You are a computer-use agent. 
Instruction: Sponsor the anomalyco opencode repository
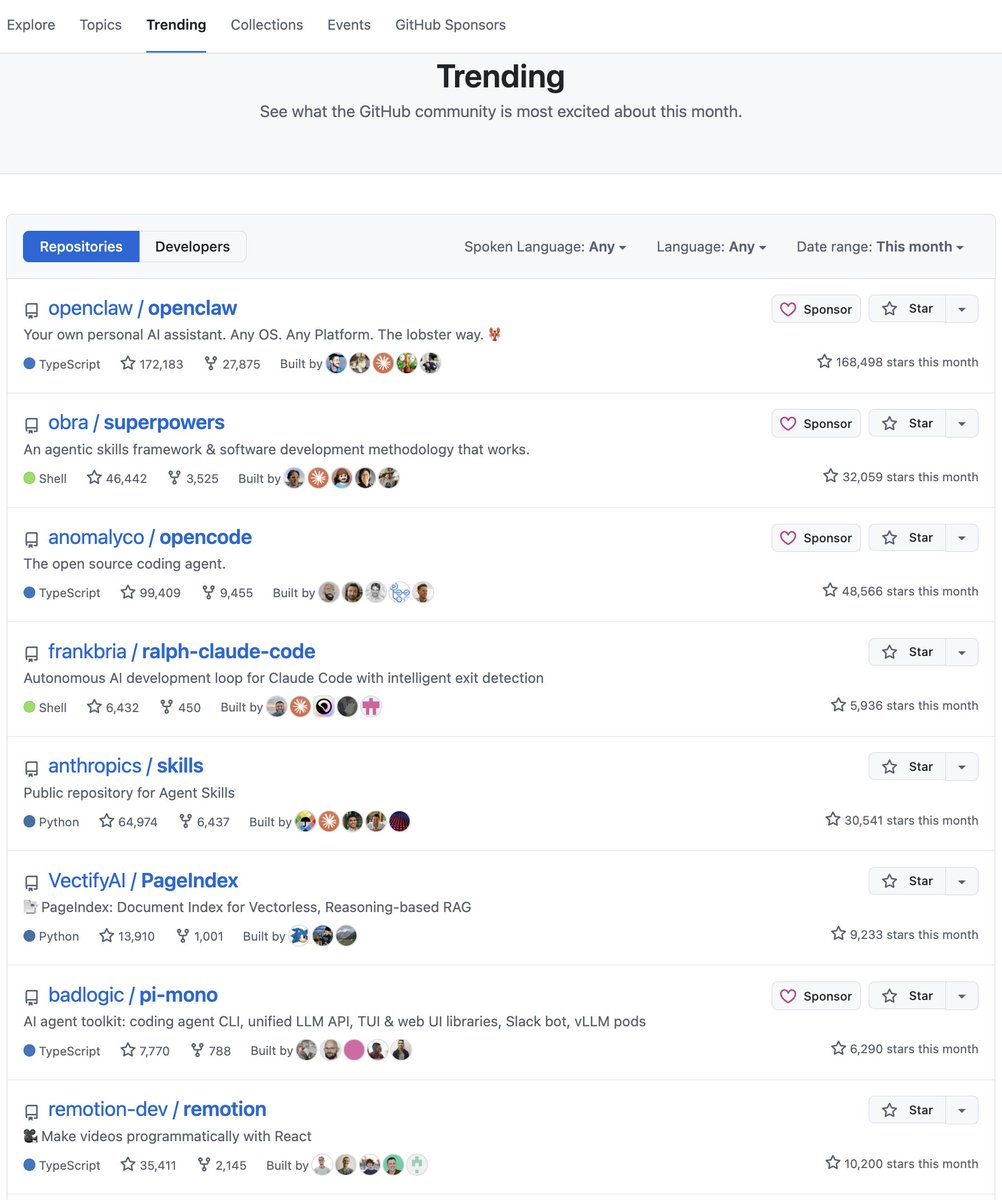click(816, 538)
